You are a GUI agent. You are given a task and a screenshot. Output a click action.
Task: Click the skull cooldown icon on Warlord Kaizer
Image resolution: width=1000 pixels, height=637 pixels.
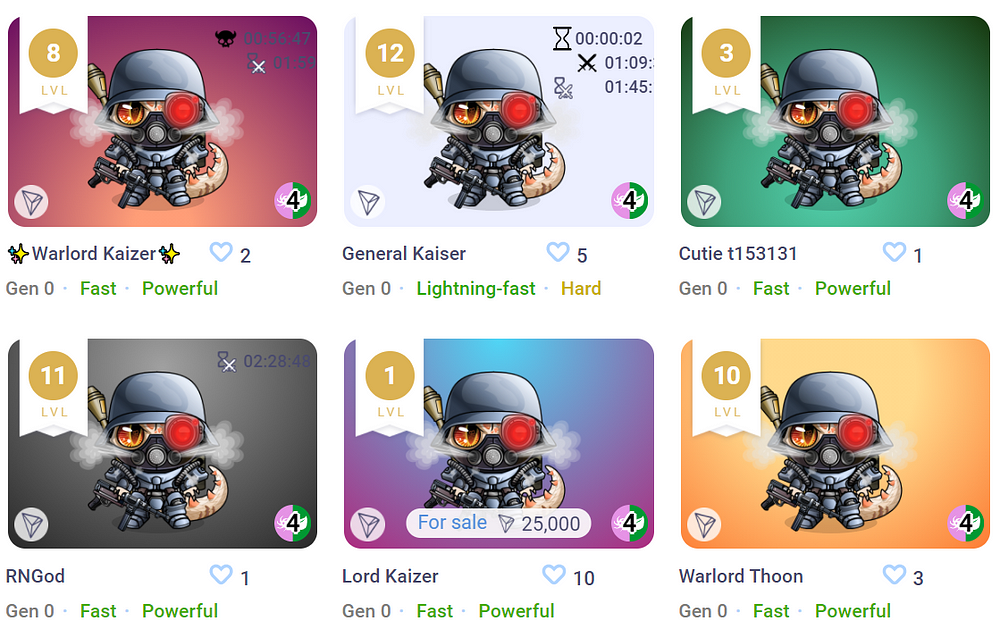click(226, 39)
